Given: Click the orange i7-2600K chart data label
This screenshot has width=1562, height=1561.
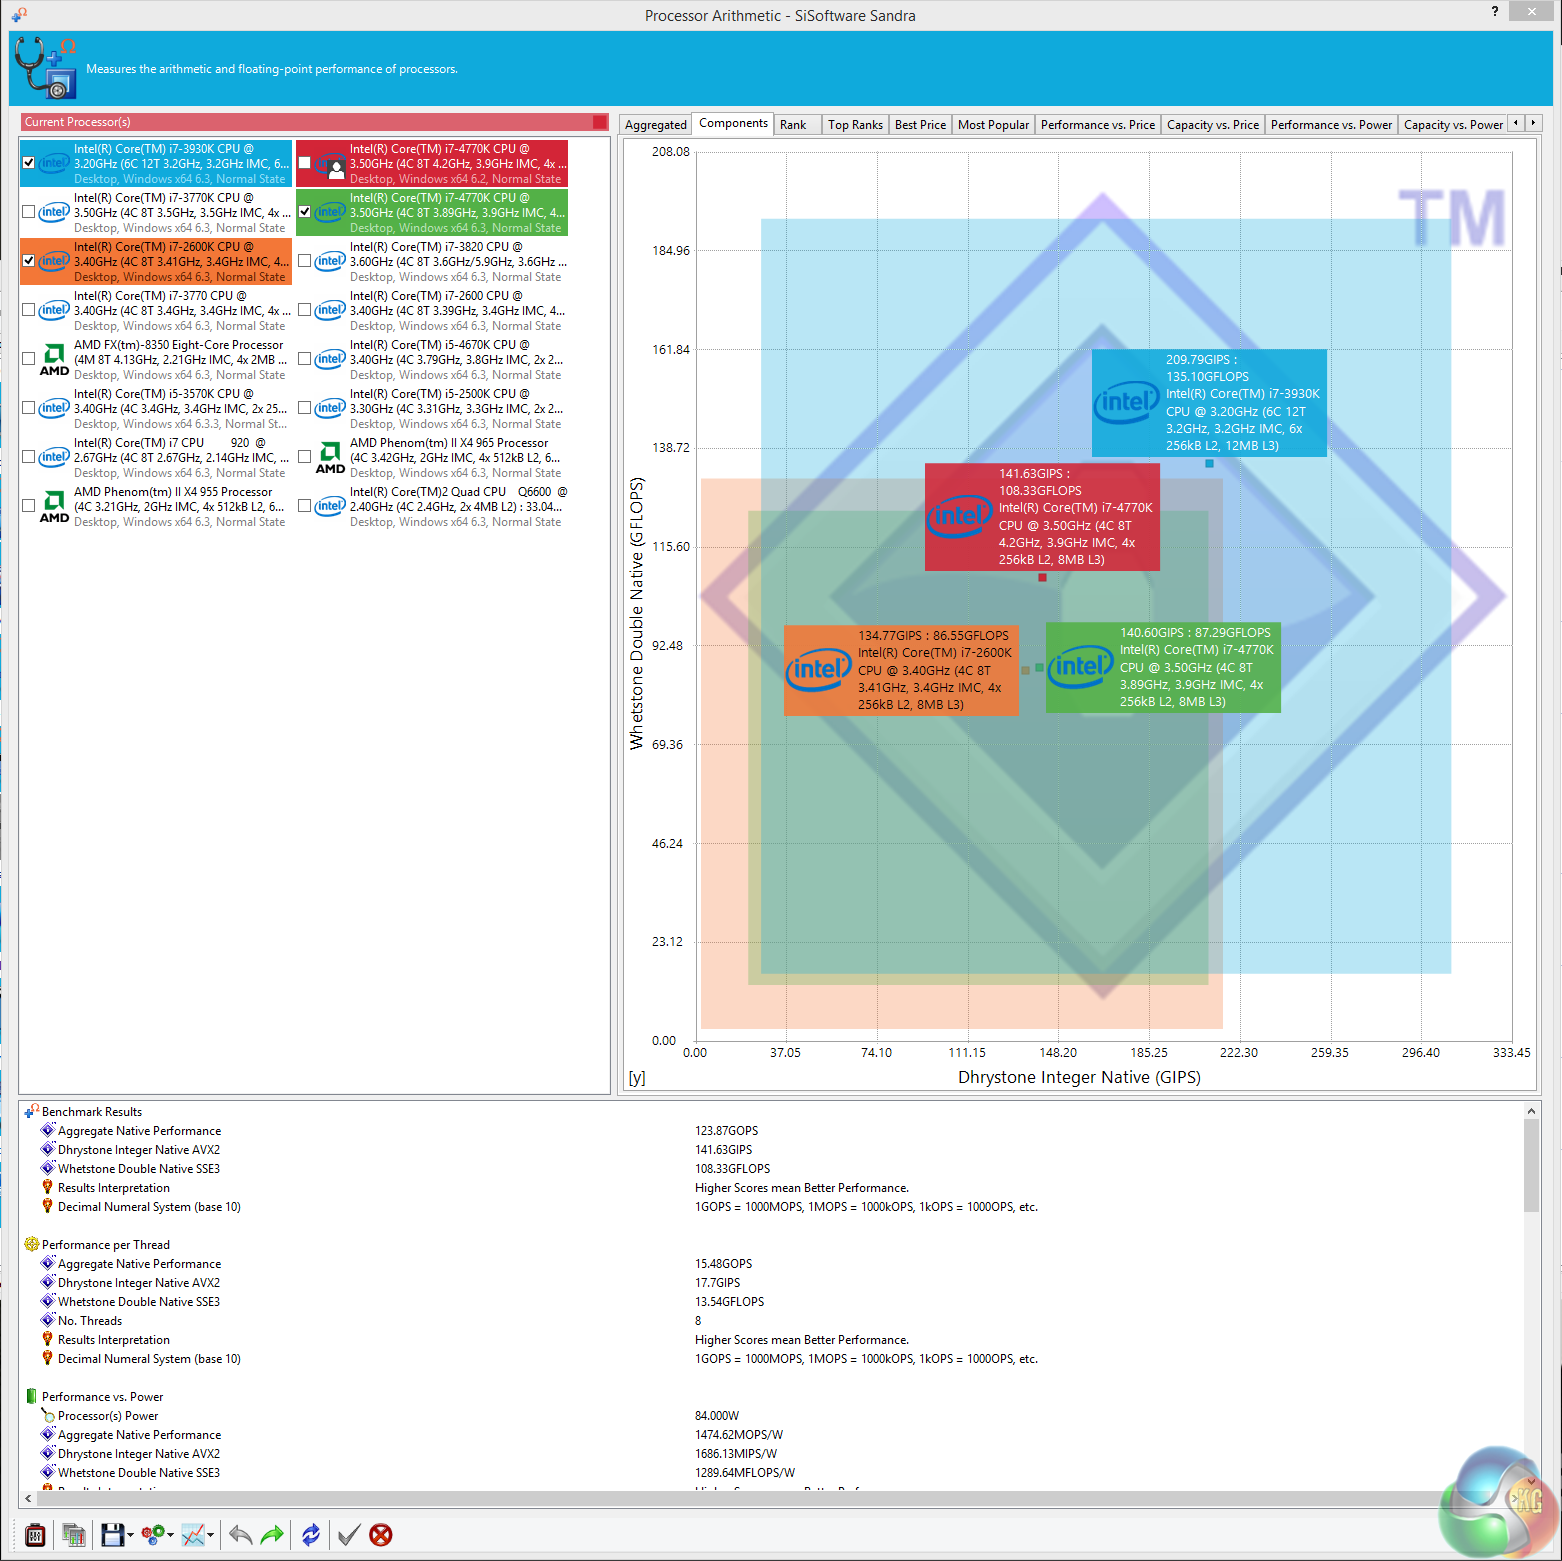Looking at the screenshot, I should click(901, 670).
